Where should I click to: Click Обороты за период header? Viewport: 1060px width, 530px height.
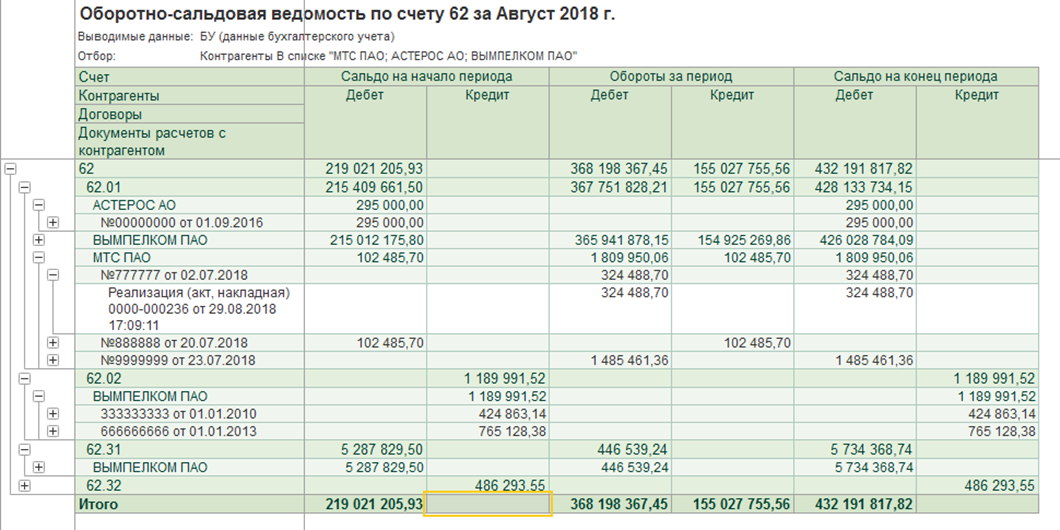point(671,77)
